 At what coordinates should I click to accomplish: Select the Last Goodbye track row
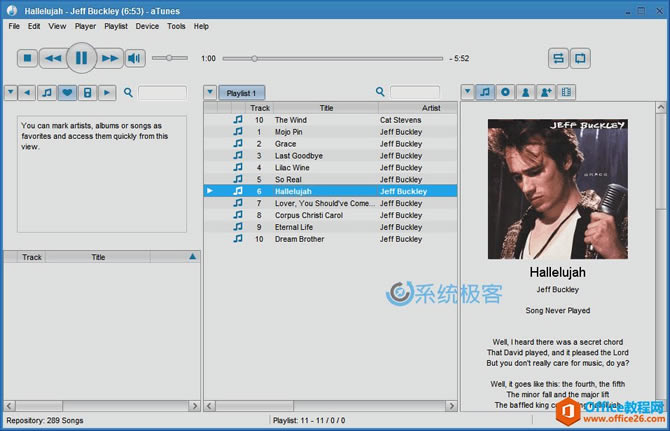point(330,156)
